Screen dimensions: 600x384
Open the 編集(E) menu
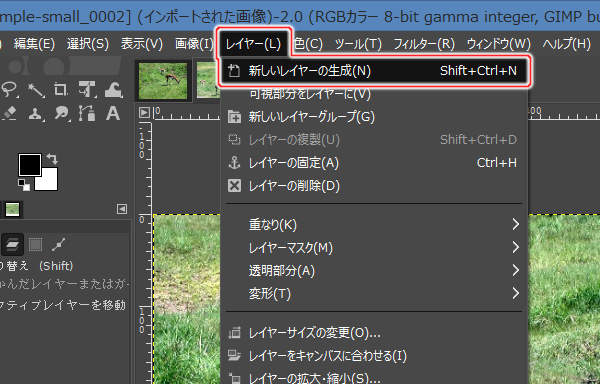34,44
